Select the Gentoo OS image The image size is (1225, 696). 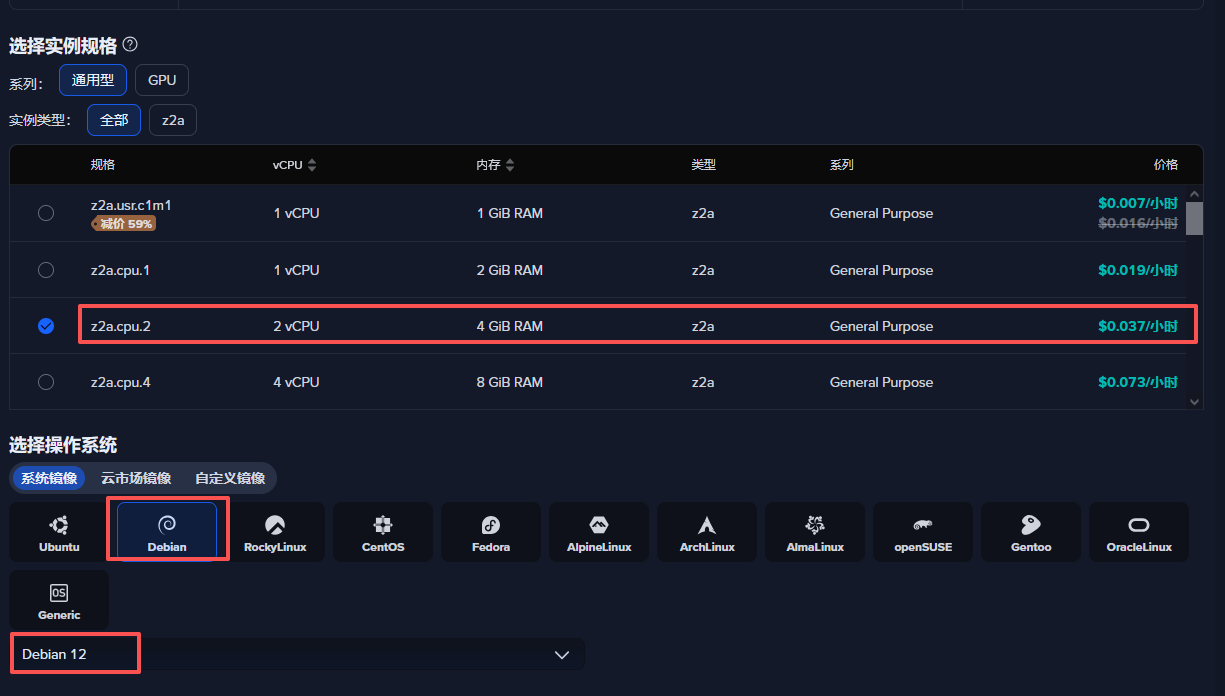pyautogui.click(x=1031, y=532)
